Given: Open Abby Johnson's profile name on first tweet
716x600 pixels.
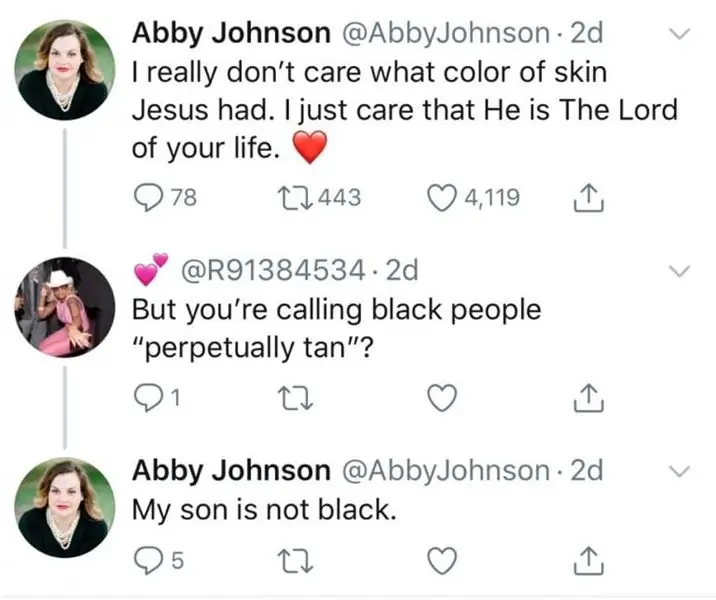Looking at the screenshot, I should click(x=232, y=32).
